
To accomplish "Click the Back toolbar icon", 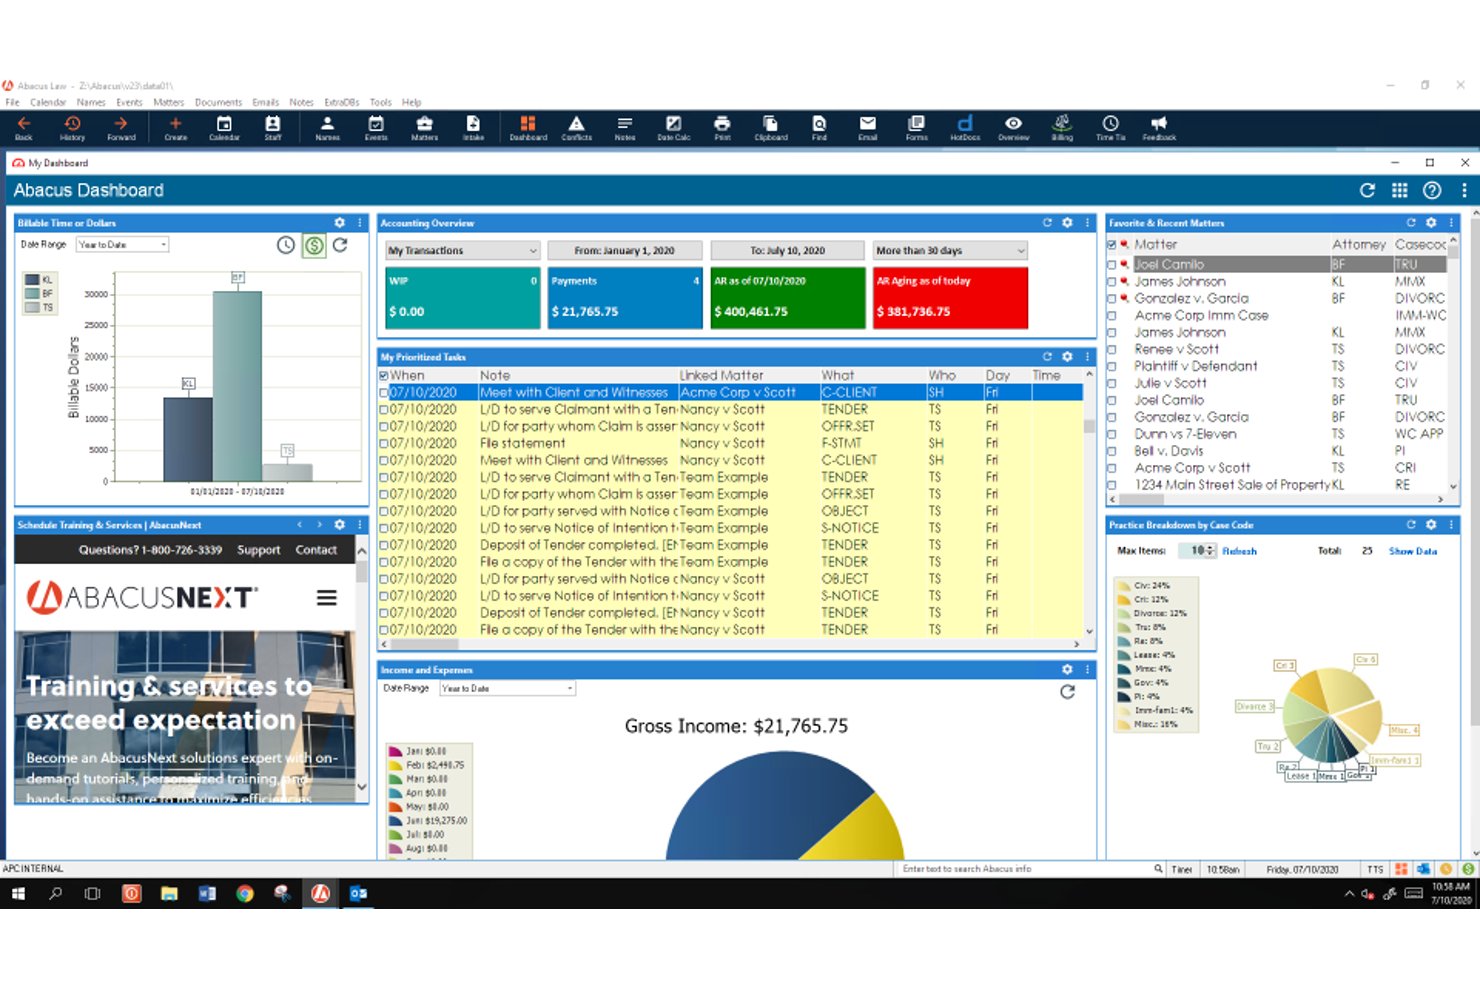I will pyautogui.click(x=24, y=128).
